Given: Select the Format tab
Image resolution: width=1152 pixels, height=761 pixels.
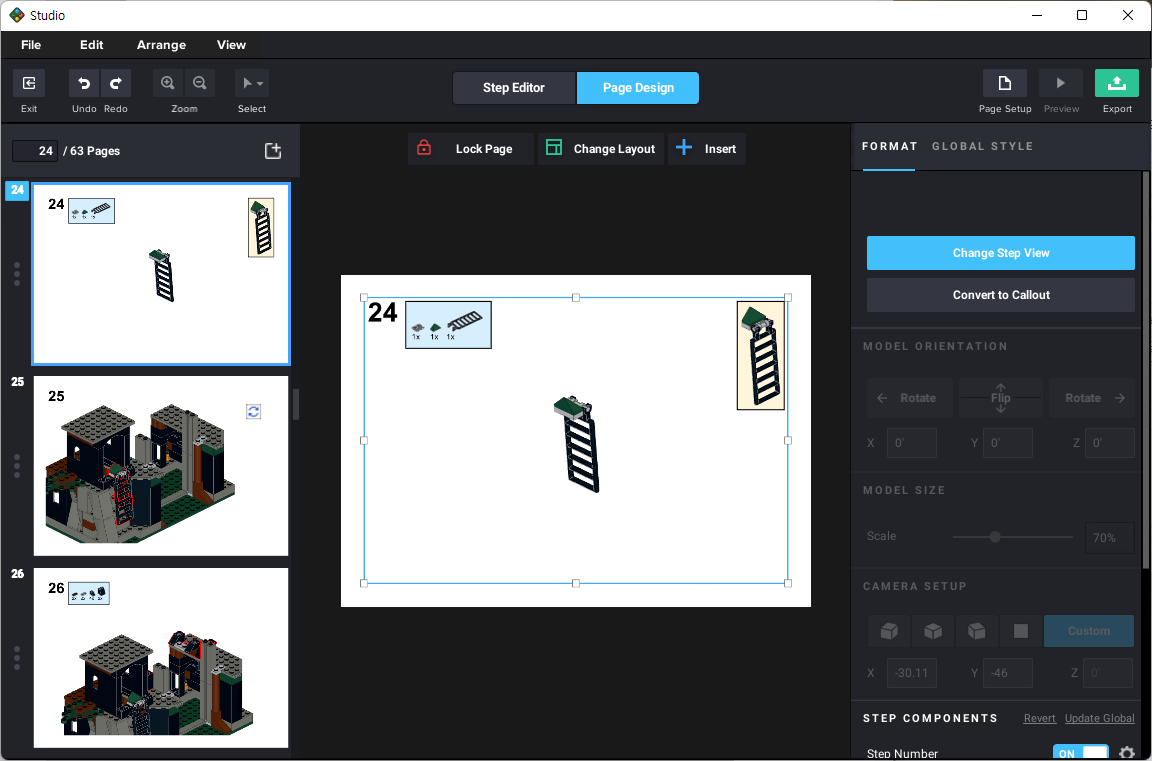Looking at the screenshot, I should tap(889, 146).
